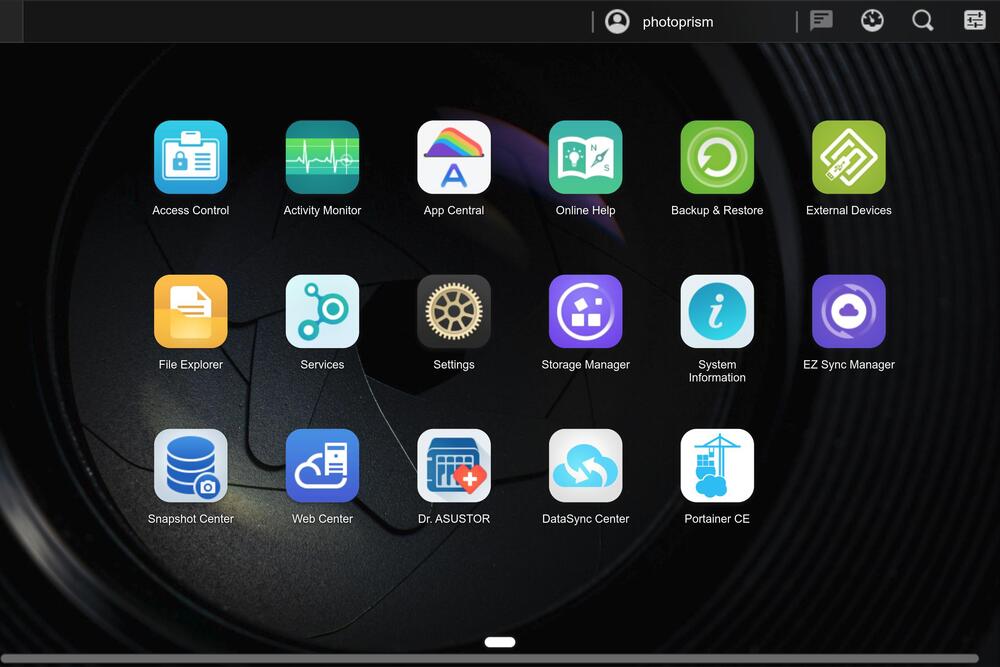Open Dr. ASUSTOR diagnostics

tap(454, 465)
